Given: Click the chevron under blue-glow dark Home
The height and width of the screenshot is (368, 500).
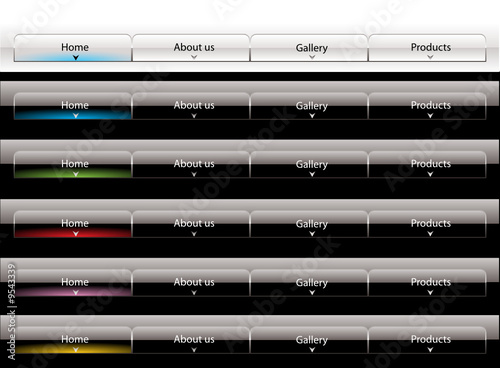Looking at the screenshot, I should point(76,116).
